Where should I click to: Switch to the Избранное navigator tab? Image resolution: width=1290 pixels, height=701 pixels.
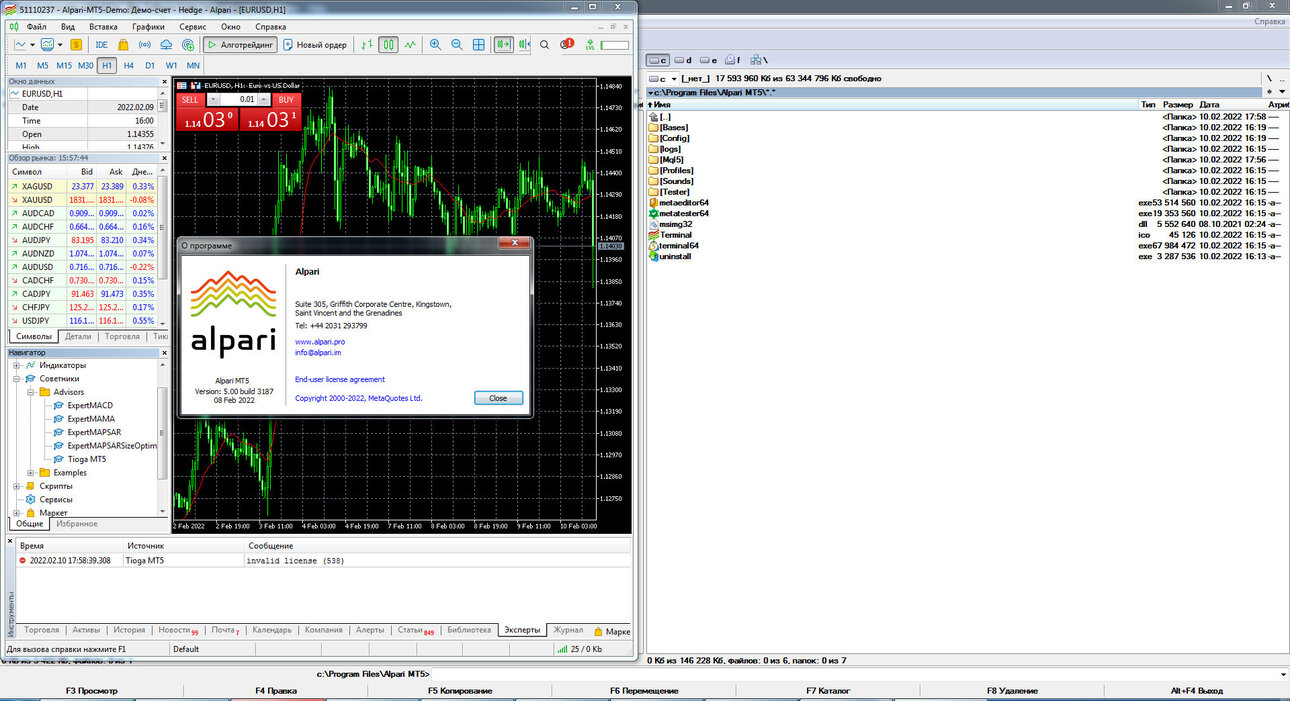77,524
